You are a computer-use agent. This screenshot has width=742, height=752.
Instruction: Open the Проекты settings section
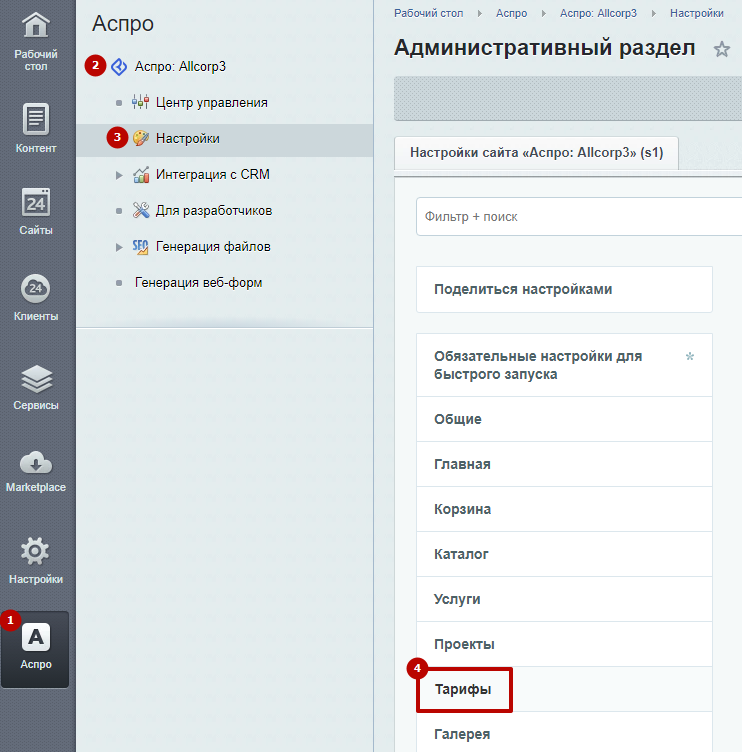[x=564, y=644]
